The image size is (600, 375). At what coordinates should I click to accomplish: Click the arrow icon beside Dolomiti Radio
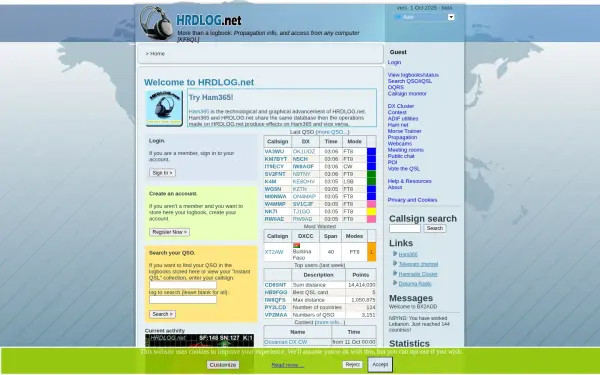point(395,283)
